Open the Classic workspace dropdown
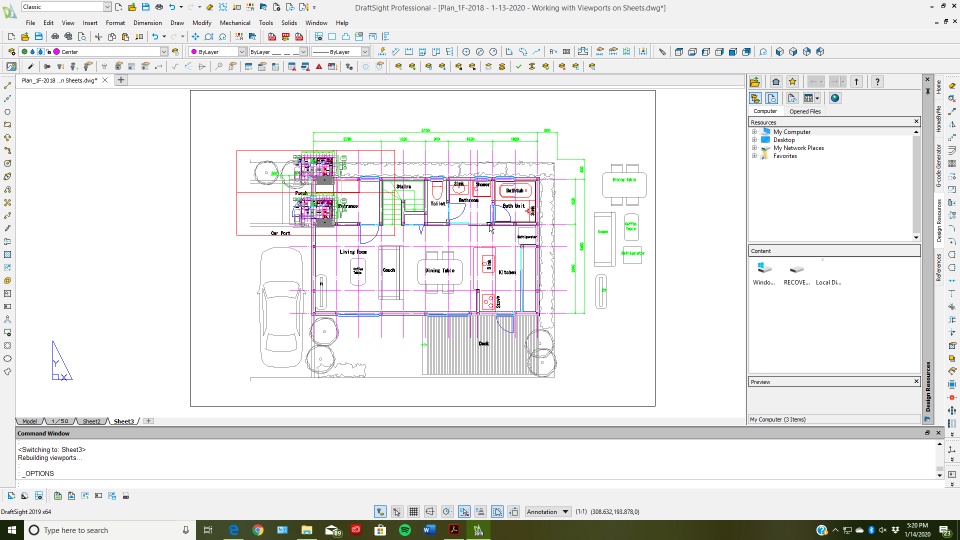 pos(65,7)
